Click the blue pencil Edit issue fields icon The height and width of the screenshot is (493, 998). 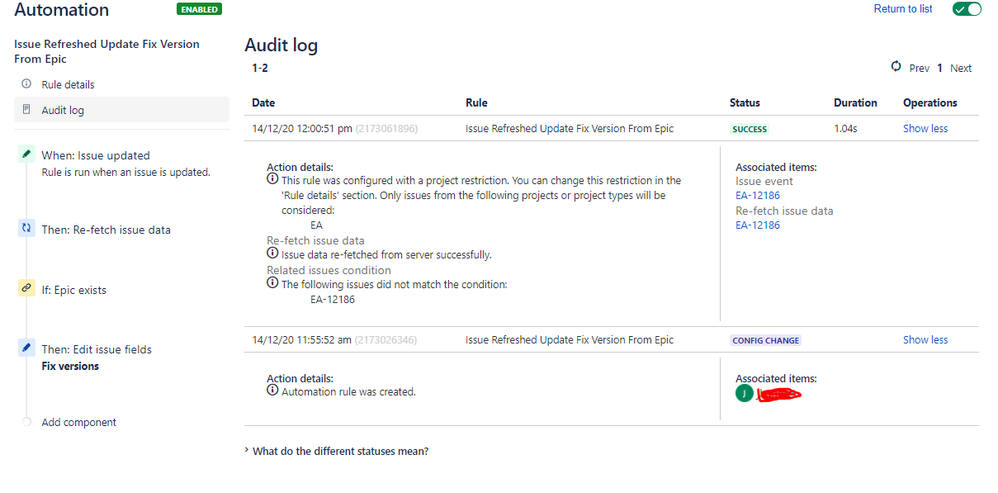tap(26, 348)
